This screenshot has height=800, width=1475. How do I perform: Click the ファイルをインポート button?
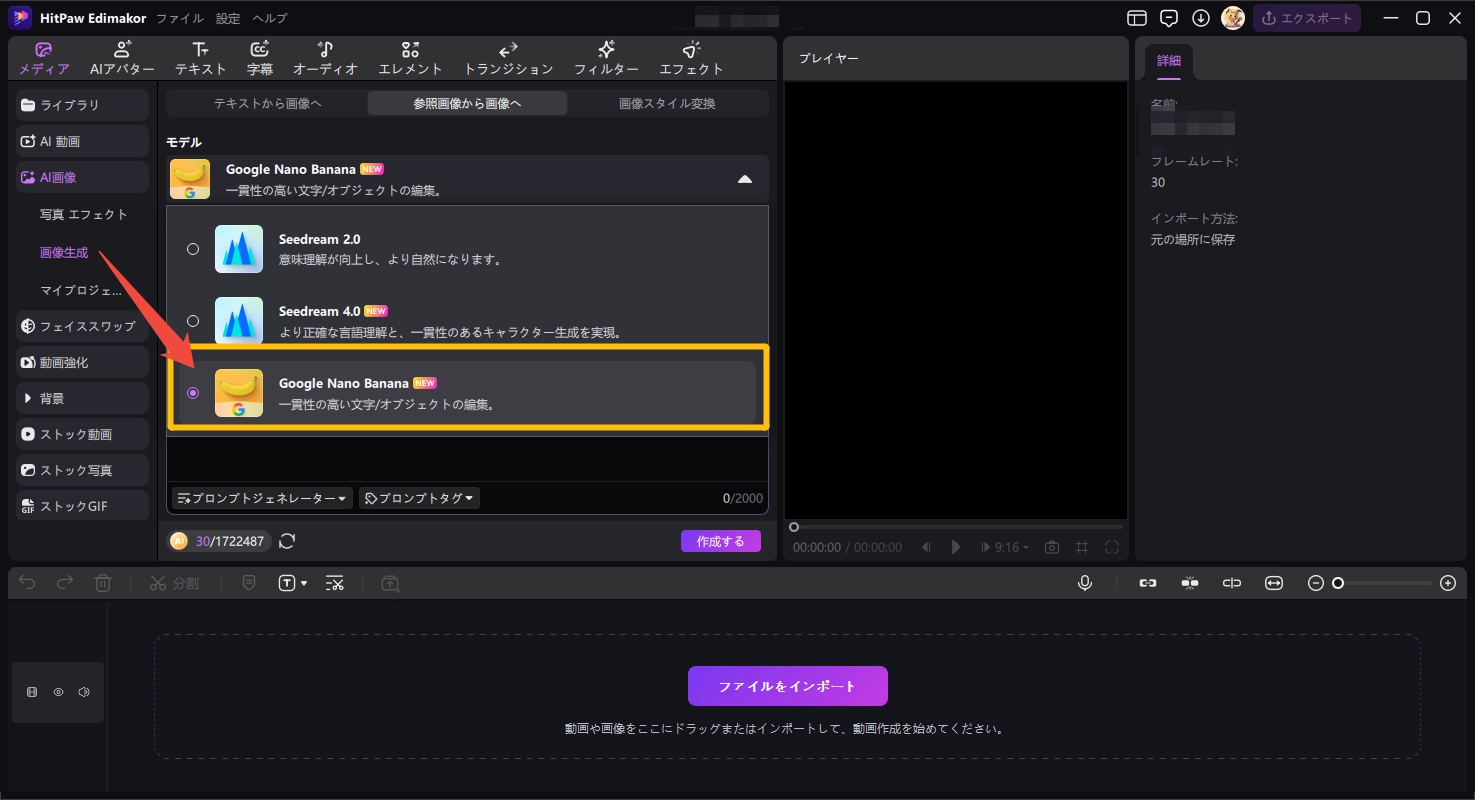(x=787, y=686)
